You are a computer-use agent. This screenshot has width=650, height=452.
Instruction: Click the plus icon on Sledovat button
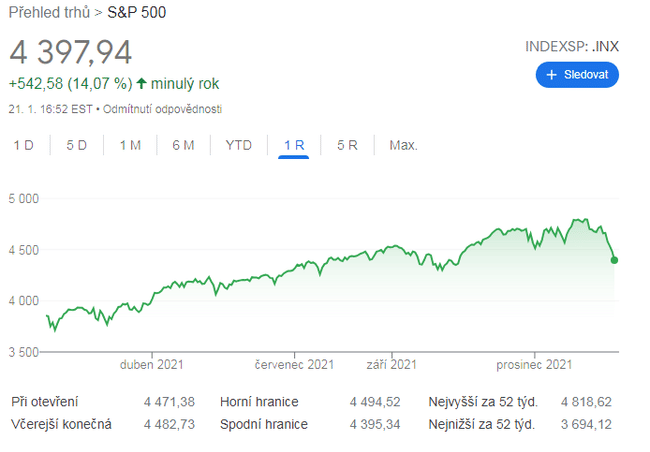click(x=552, y=75)
